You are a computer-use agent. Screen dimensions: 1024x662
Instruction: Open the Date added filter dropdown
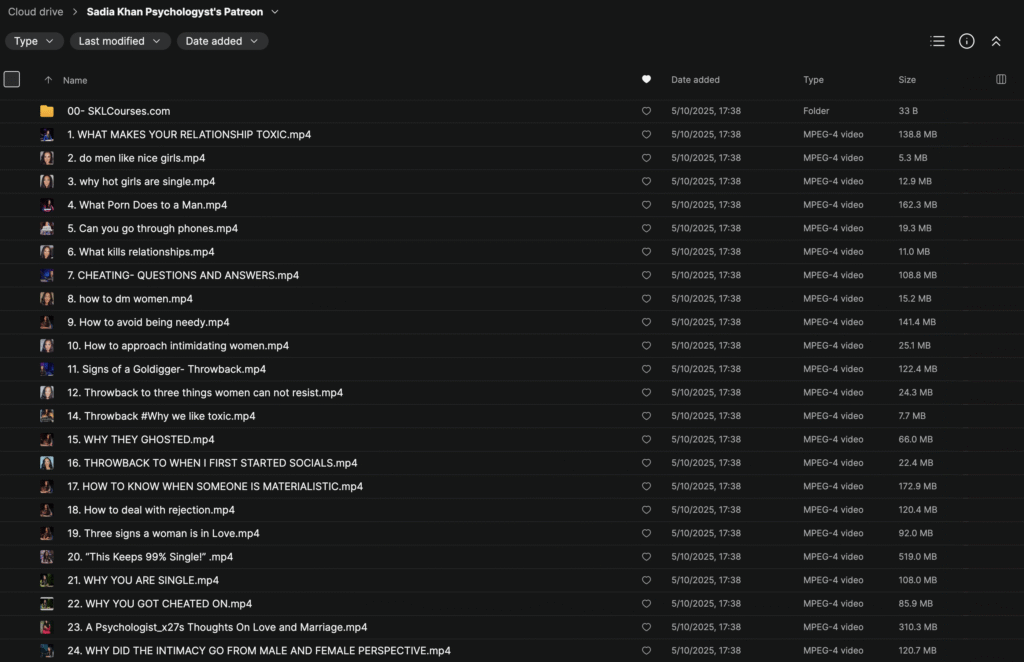[x=222, y=41]
